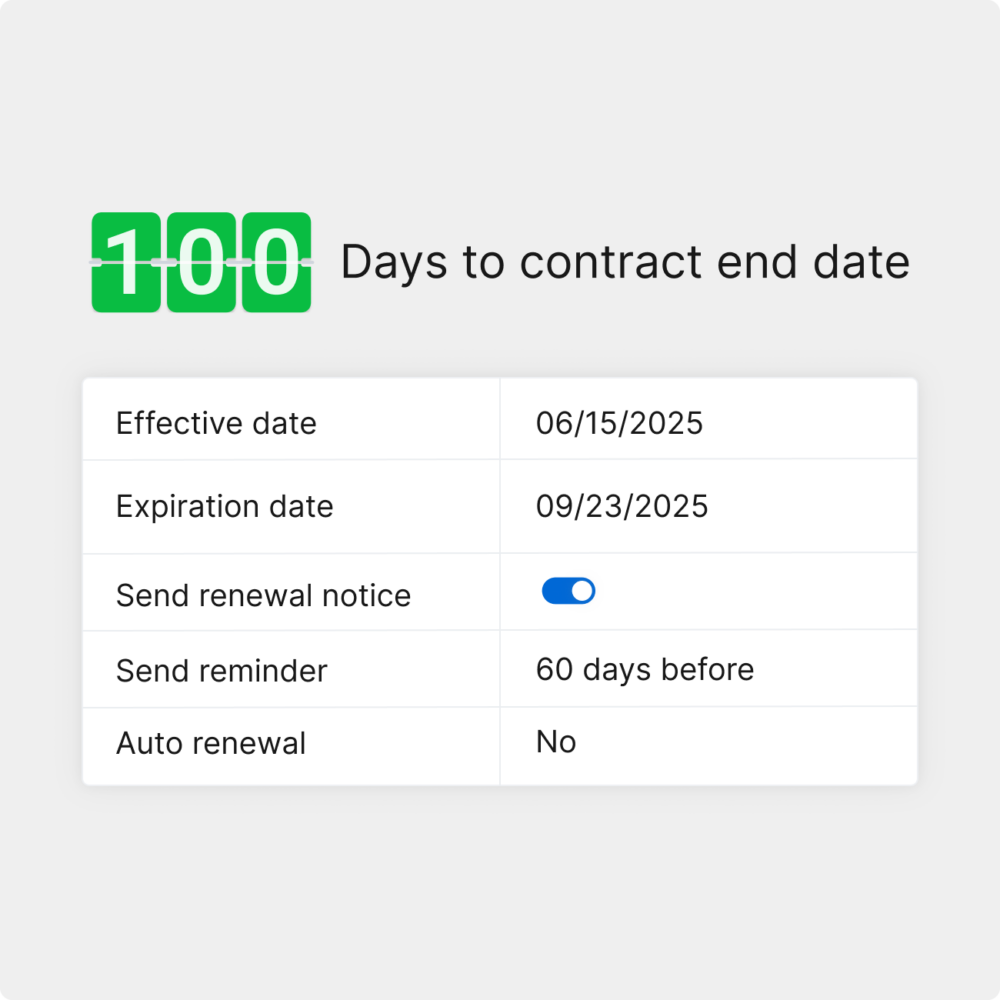Select the Effective date label
The height and width of the screenshot is (1000, 1000).
216,423
